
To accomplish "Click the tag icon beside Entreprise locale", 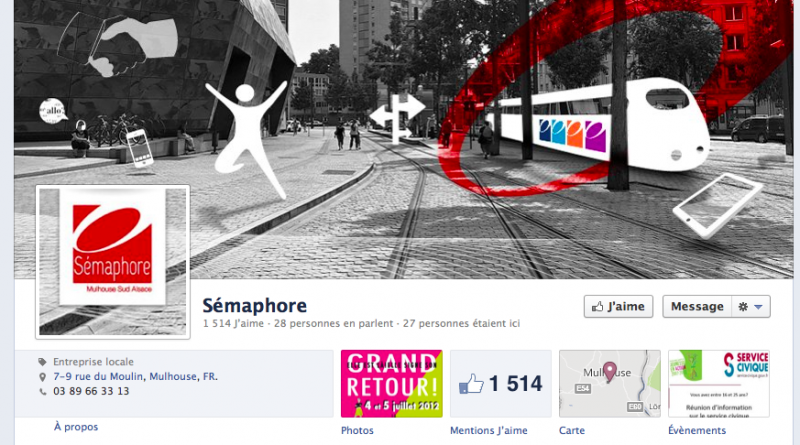I will [42, 362].
